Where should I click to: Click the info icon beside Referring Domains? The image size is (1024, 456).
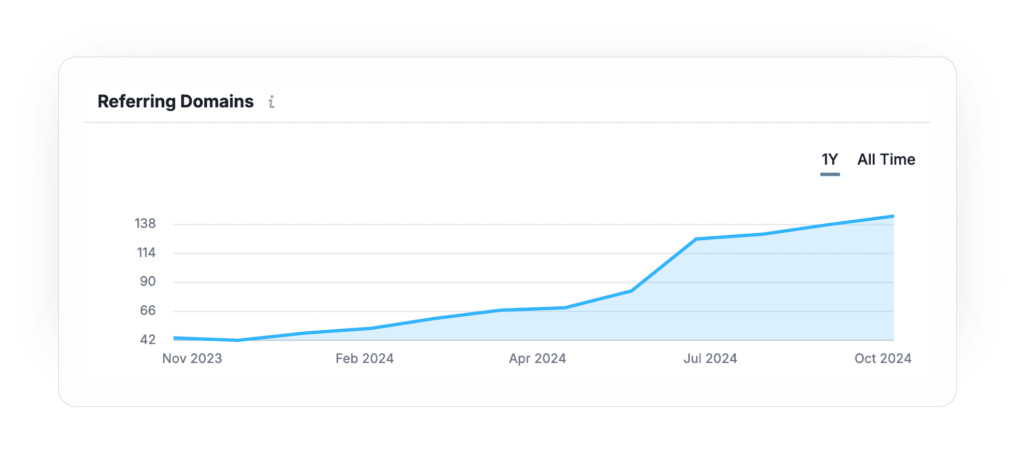pos(271,102)
